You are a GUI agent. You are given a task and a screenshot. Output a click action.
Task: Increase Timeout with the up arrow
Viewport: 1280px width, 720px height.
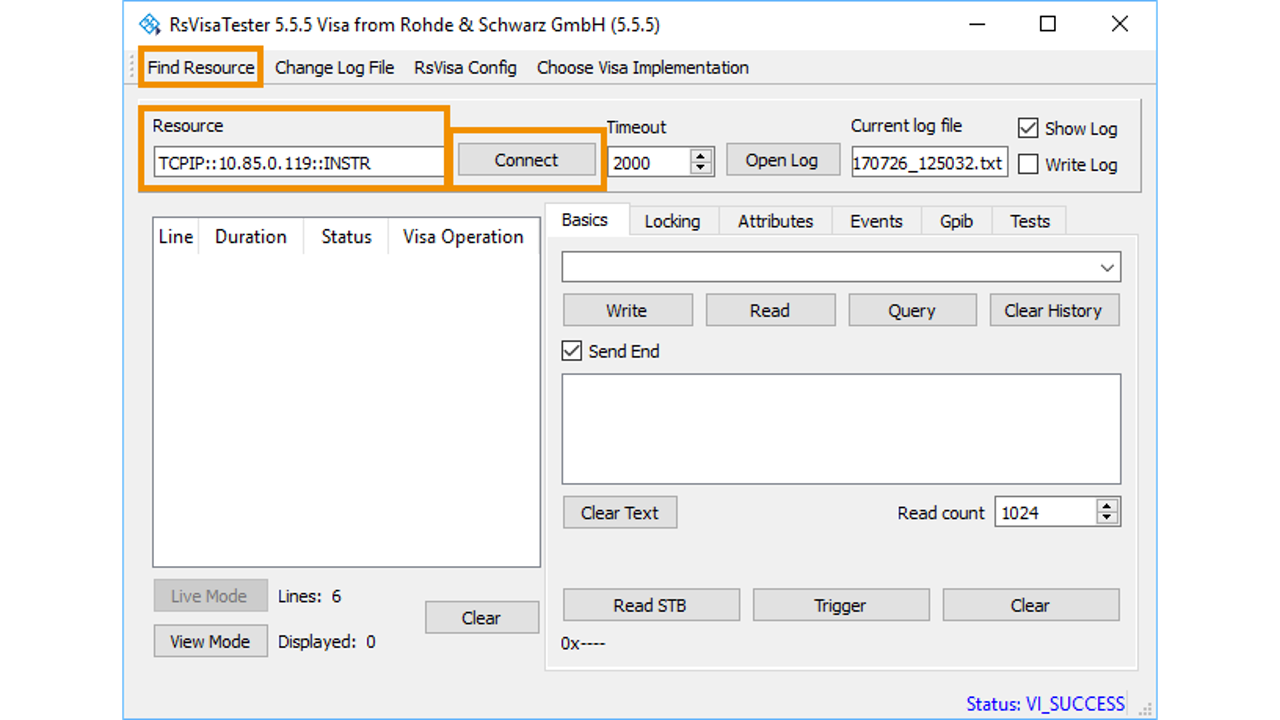pyautogui.click(x=702, y=156)
